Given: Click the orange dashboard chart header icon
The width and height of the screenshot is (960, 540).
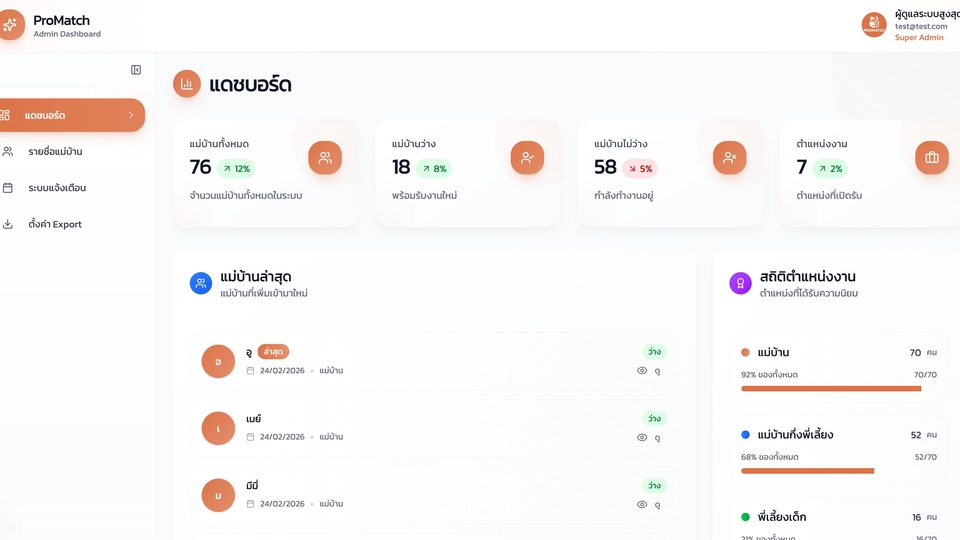Looking at the screenshot, I should pos(187,84).
